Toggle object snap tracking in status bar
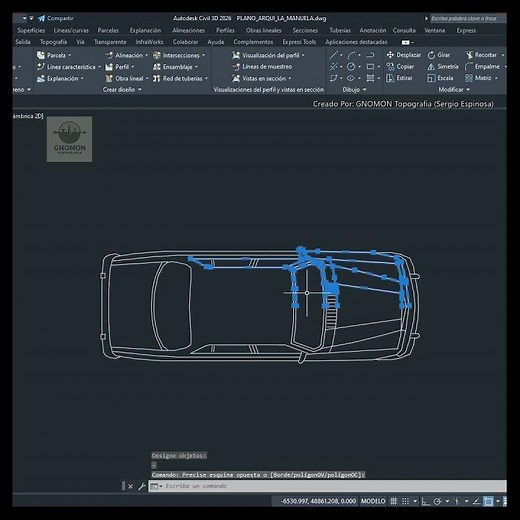This screenshot has width=520, height=520. (x=477, y=501)
